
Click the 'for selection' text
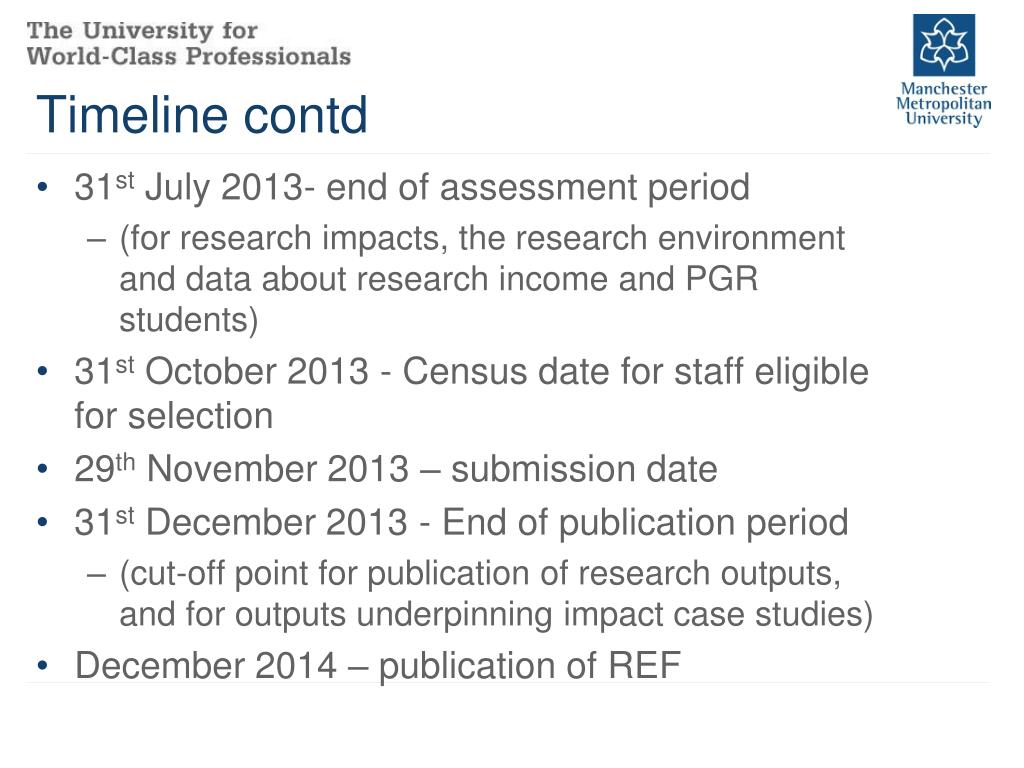(x=174, y=415)
